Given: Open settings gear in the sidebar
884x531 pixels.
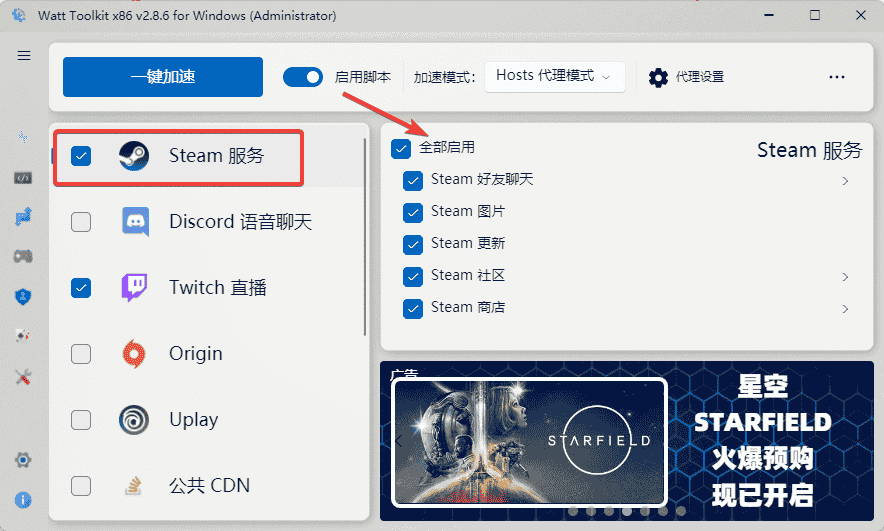Looking at the screenshot, I should pyautogui.click(x=23, y=460).
